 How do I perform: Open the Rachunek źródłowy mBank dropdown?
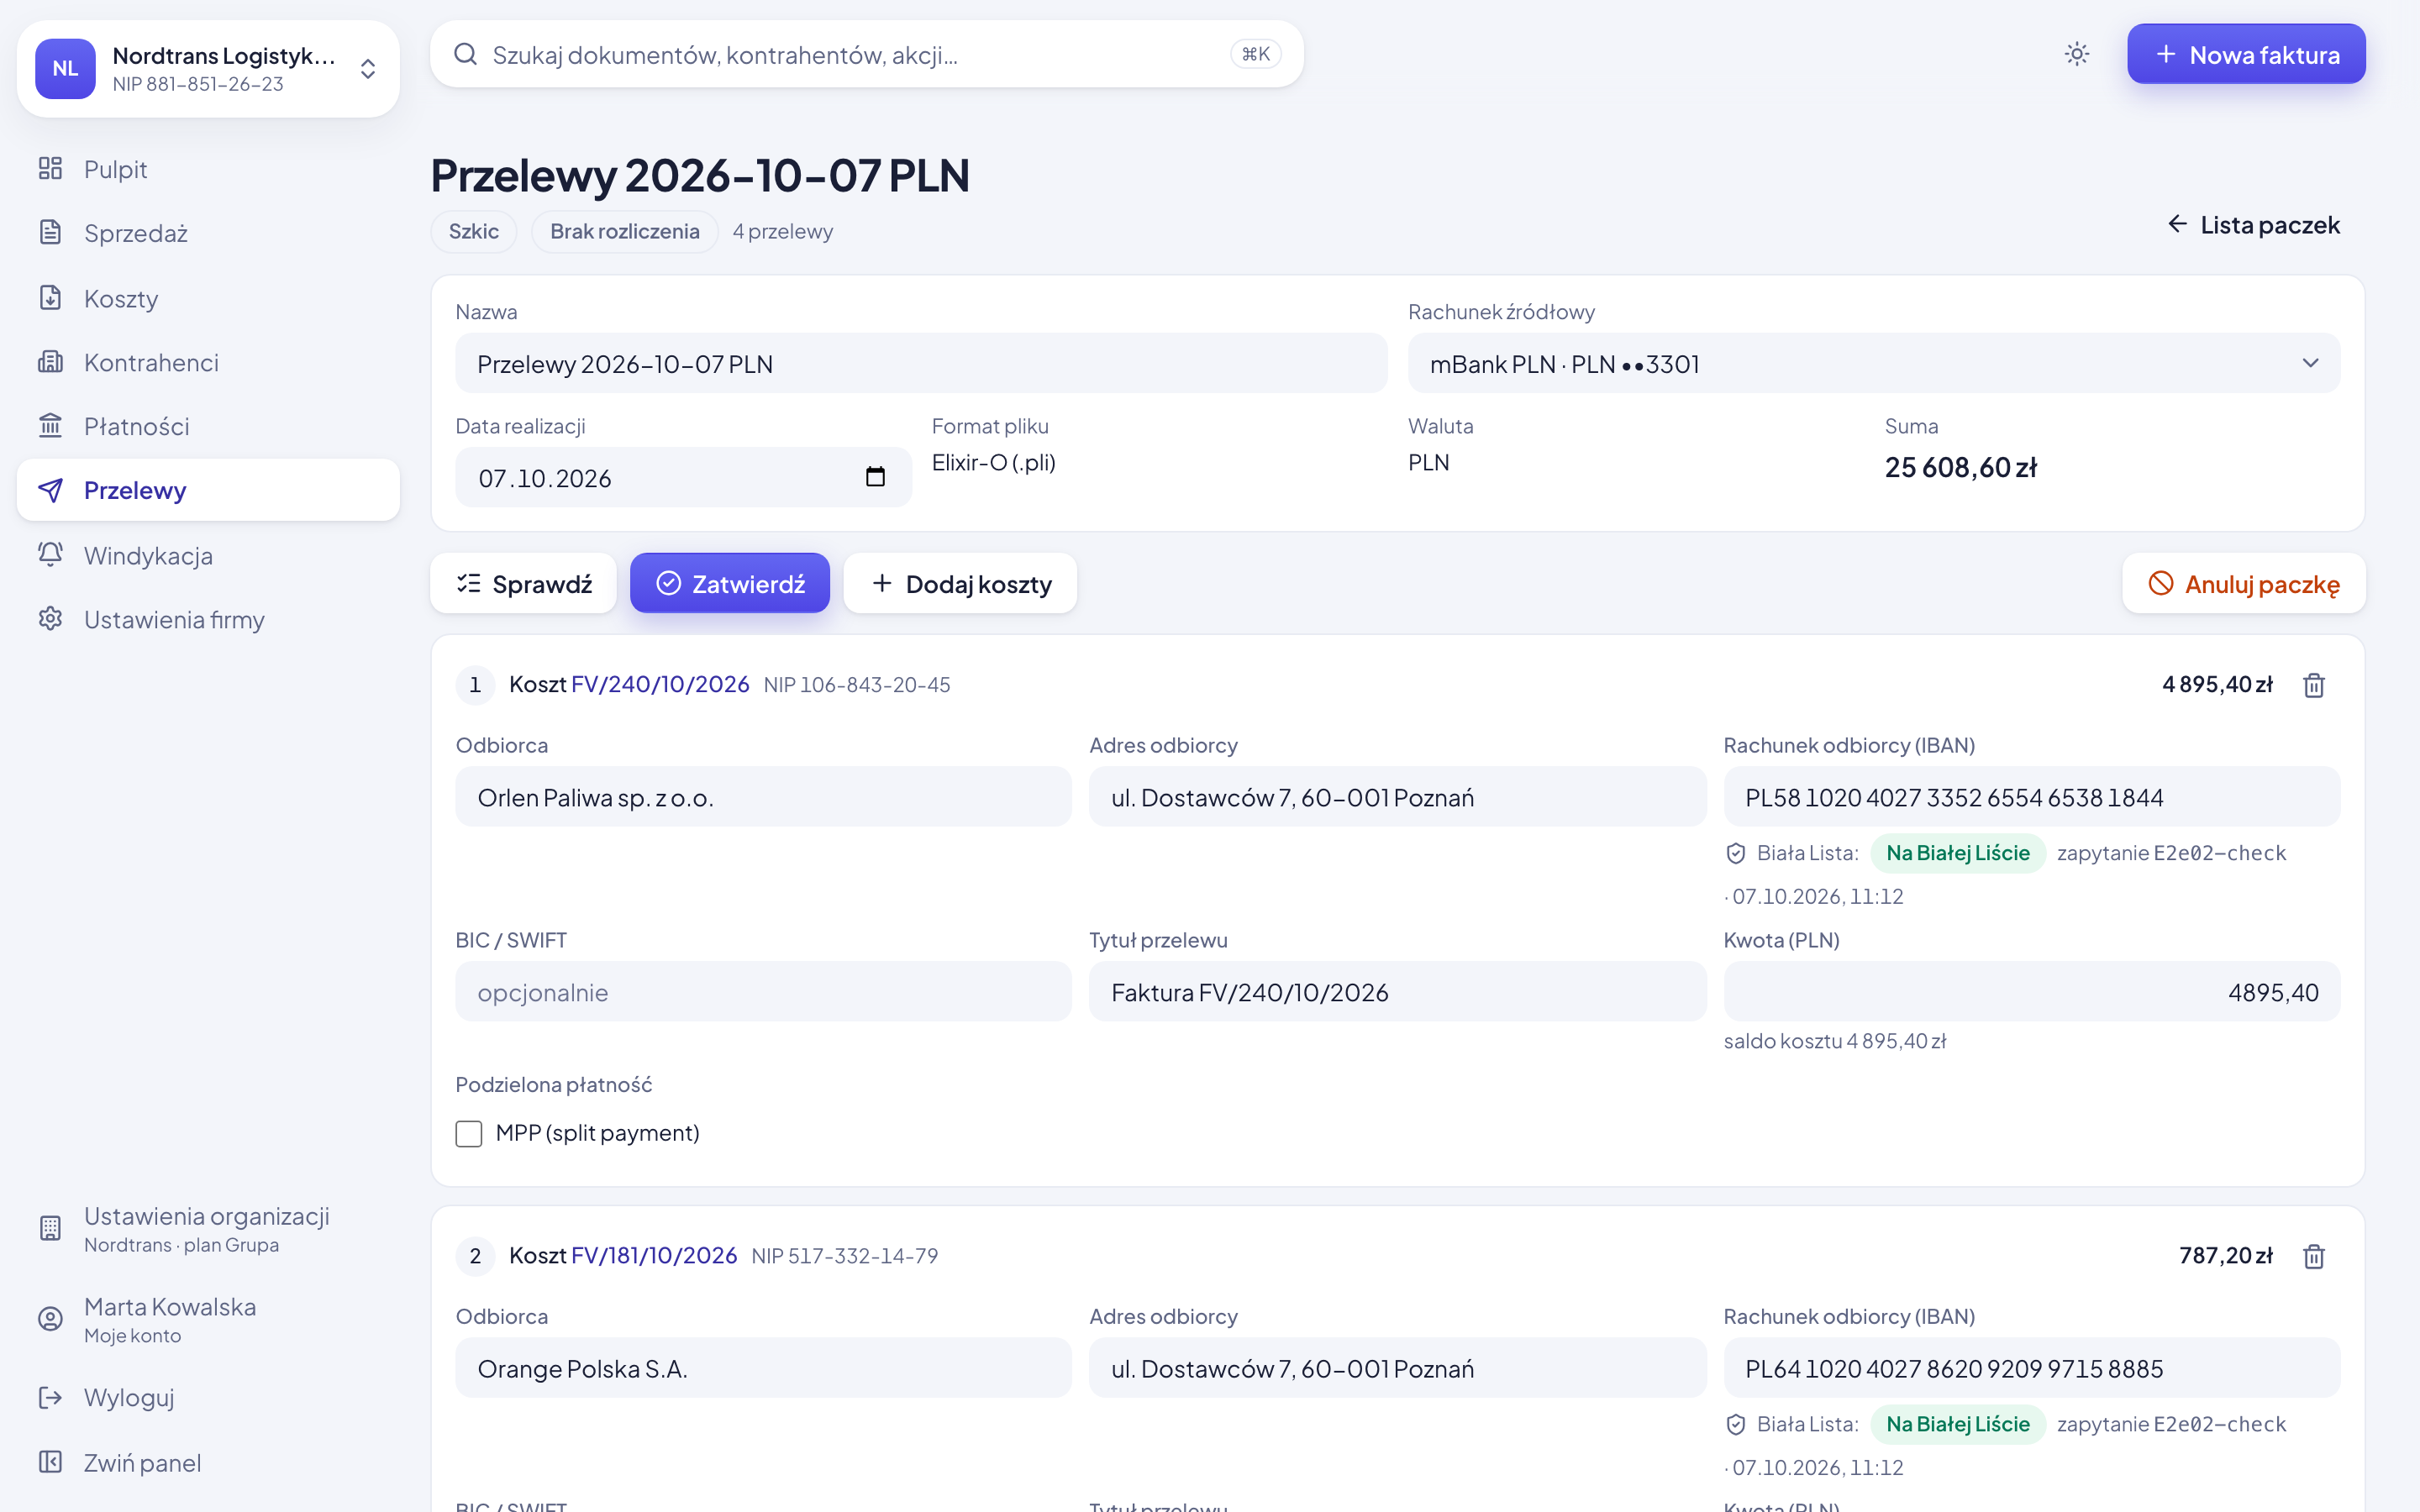[1873, 363]
